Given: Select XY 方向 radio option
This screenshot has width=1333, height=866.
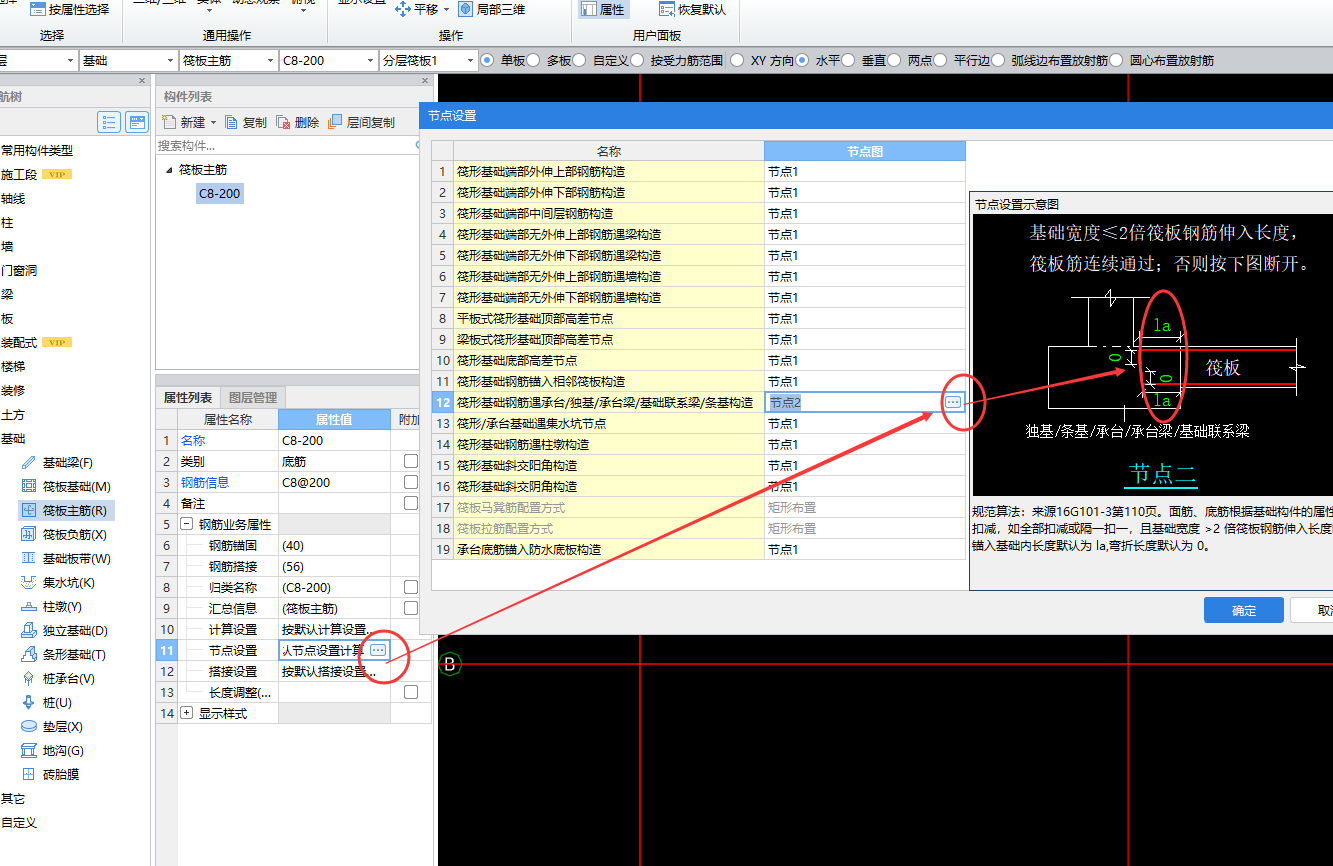Looking at the screenshot, I should pyautogui.click(x=737, y=61).
